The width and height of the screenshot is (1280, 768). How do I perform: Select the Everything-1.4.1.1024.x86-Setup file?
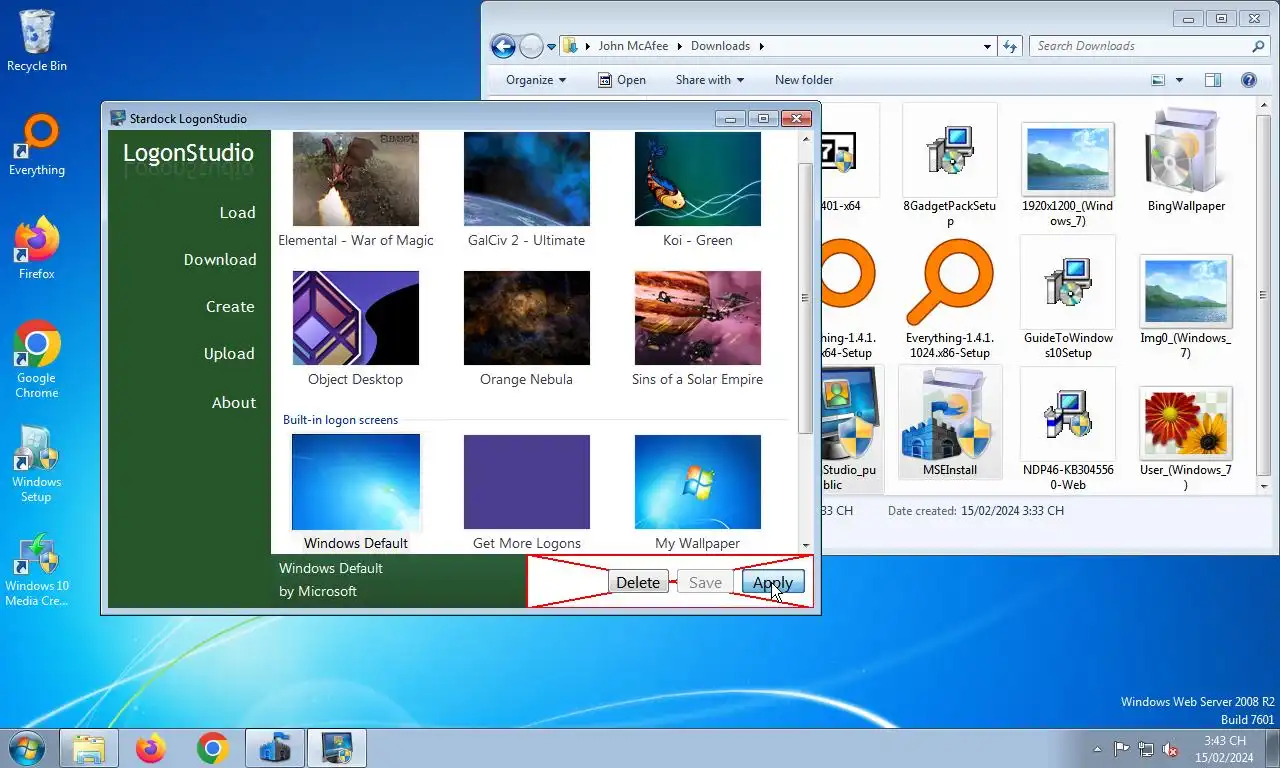[949, 300]
